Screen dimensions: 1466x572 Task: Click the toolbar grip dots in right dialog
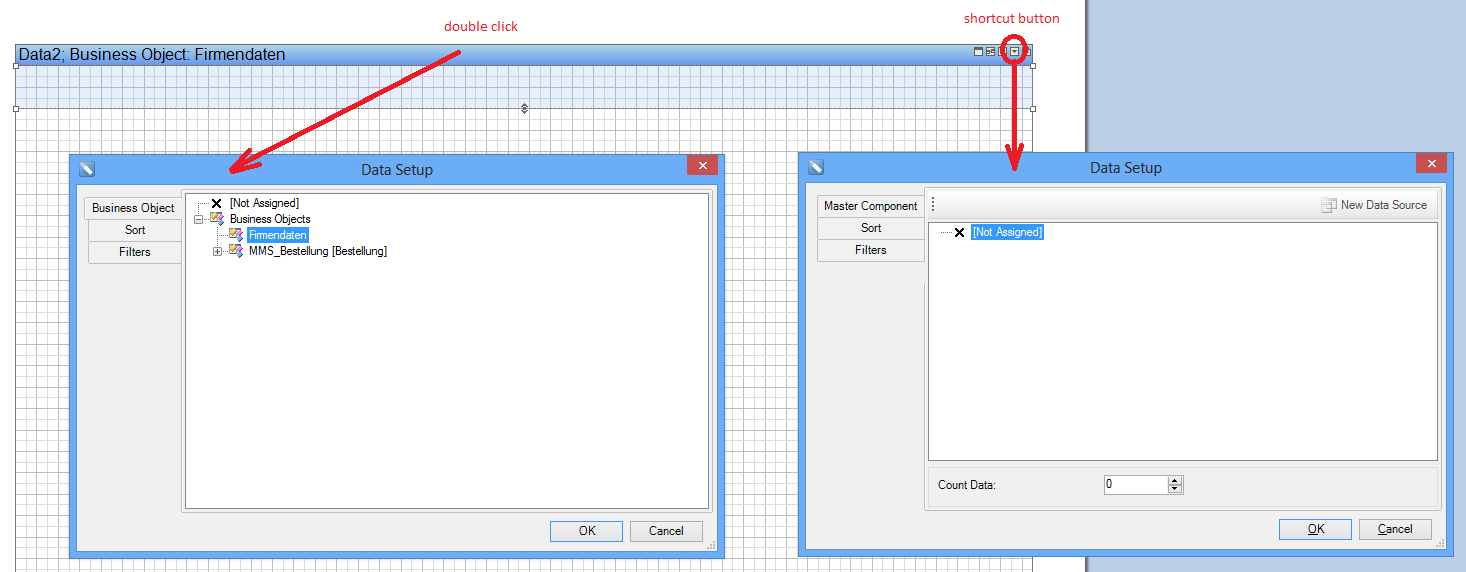pos(933,205)
